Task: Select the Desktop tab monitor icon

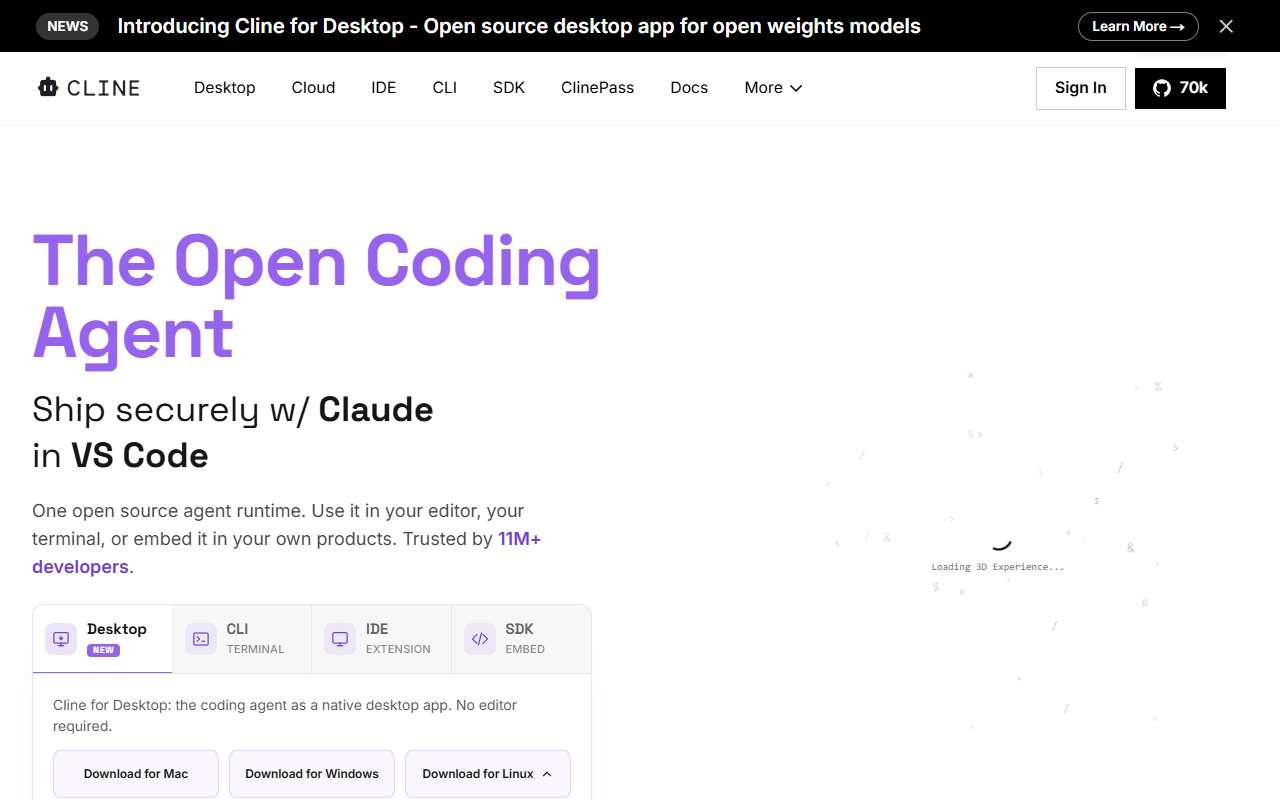Action: pyautogui.click(x=61, y=639)
